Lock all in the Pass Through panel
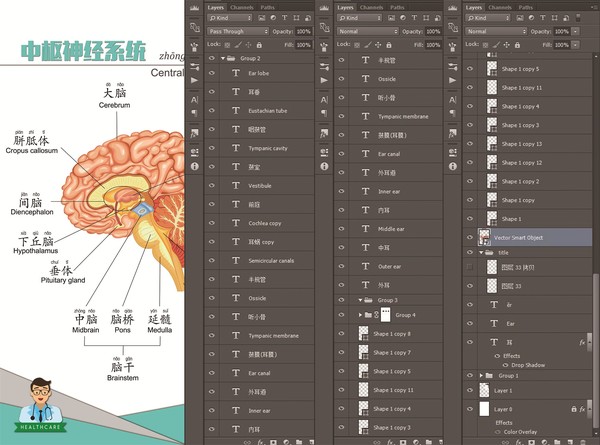600x445 pixels. [x=259, y=45]
